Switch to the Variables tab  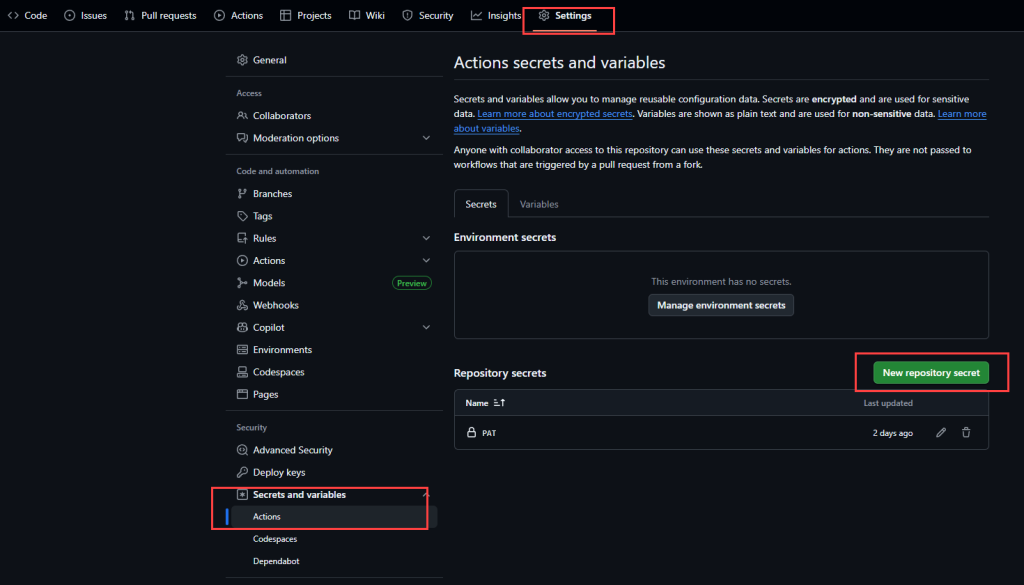click(x=539, y=204)
